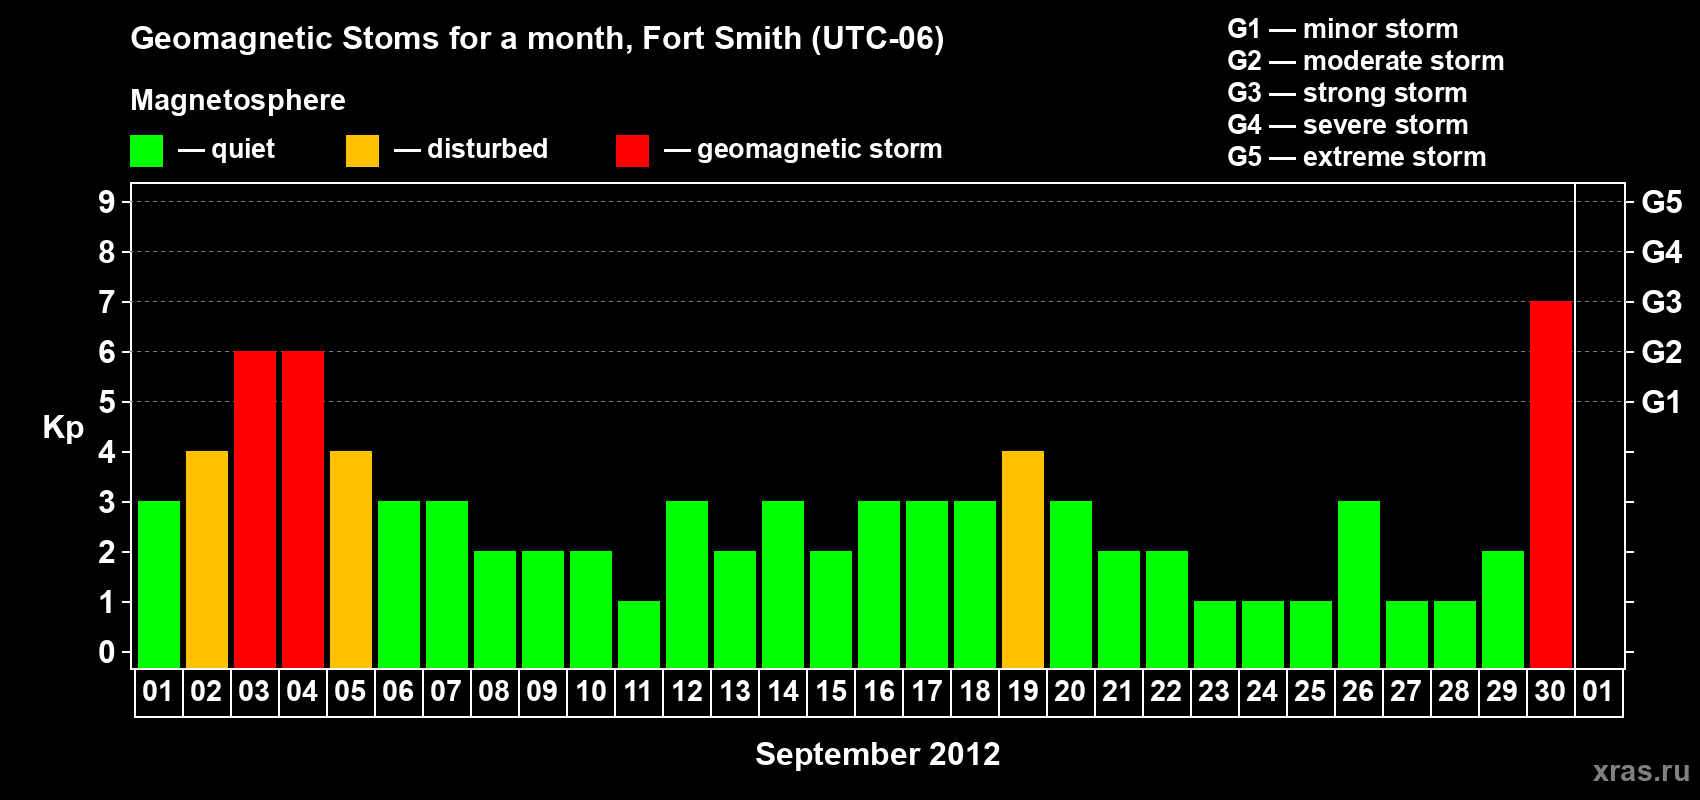Click the '— quiet' legend text

(226, 149)
